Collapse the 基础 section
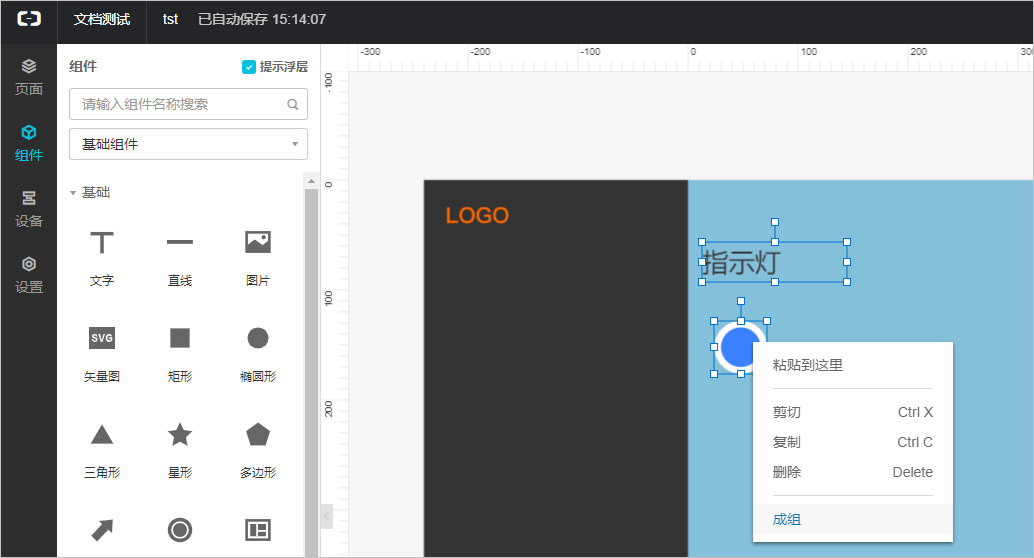The height and width of the screenshot is (558, 1034). (73, 193)
